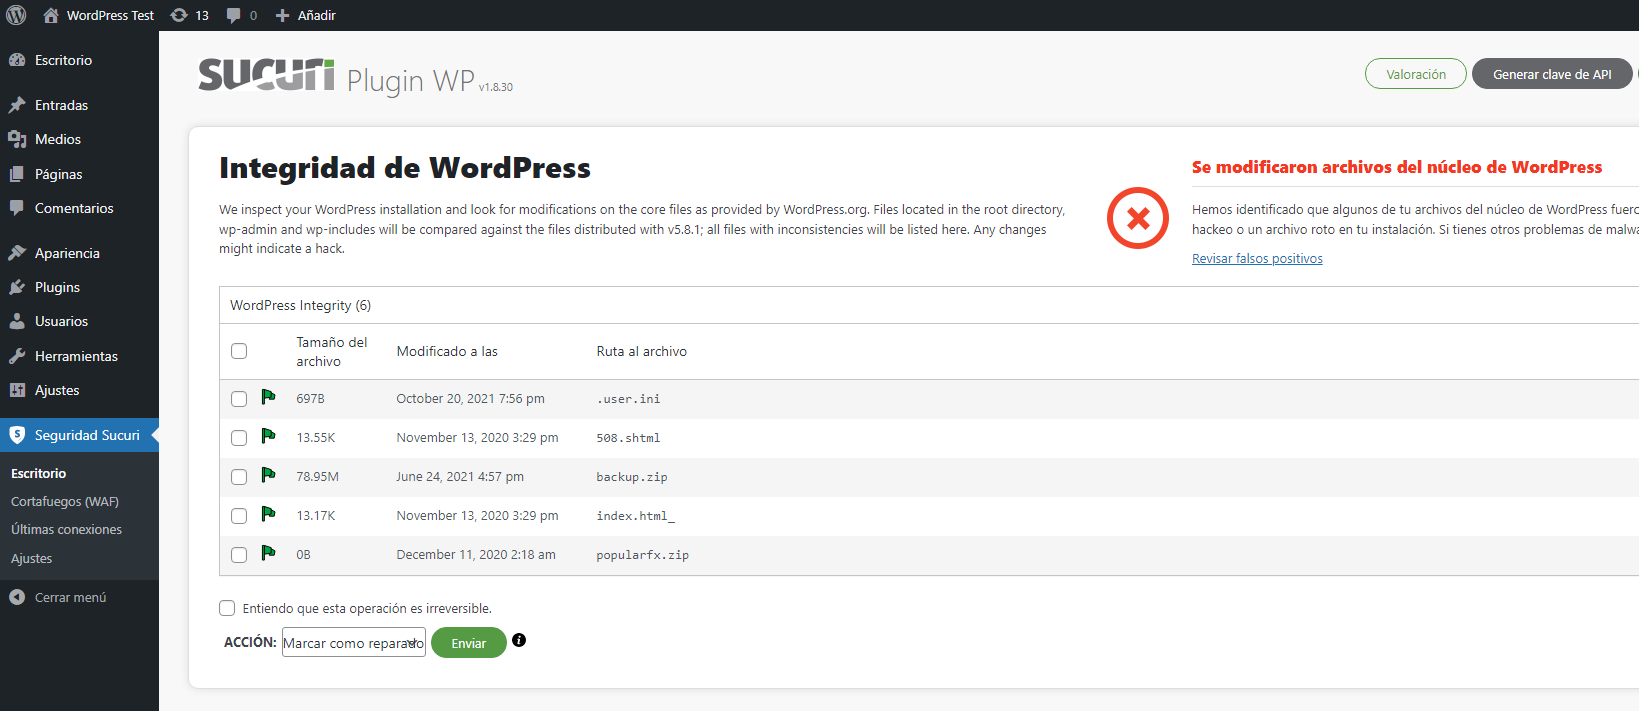The width and height of the screenshot is (1639, 711).
Task: Click the '78.95M' file size cell
Action: click(317, 477)
